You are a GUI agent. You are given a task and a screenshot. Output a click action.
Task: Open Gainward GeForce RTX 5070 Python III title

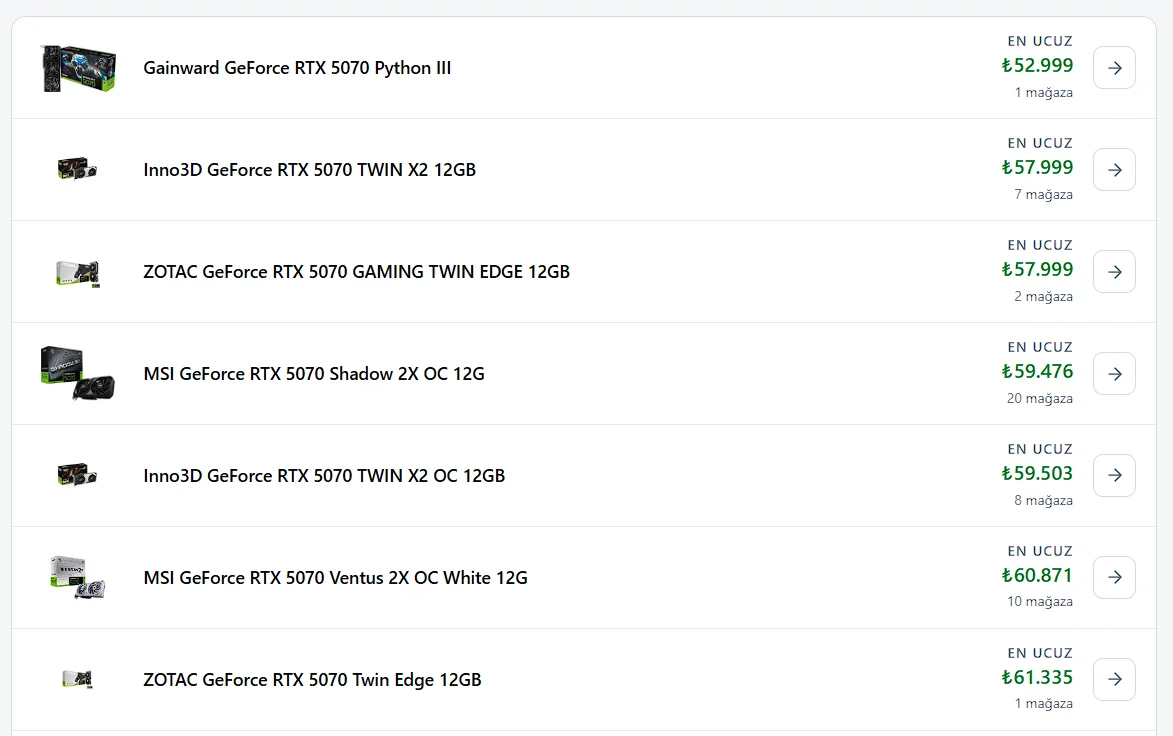297,68
